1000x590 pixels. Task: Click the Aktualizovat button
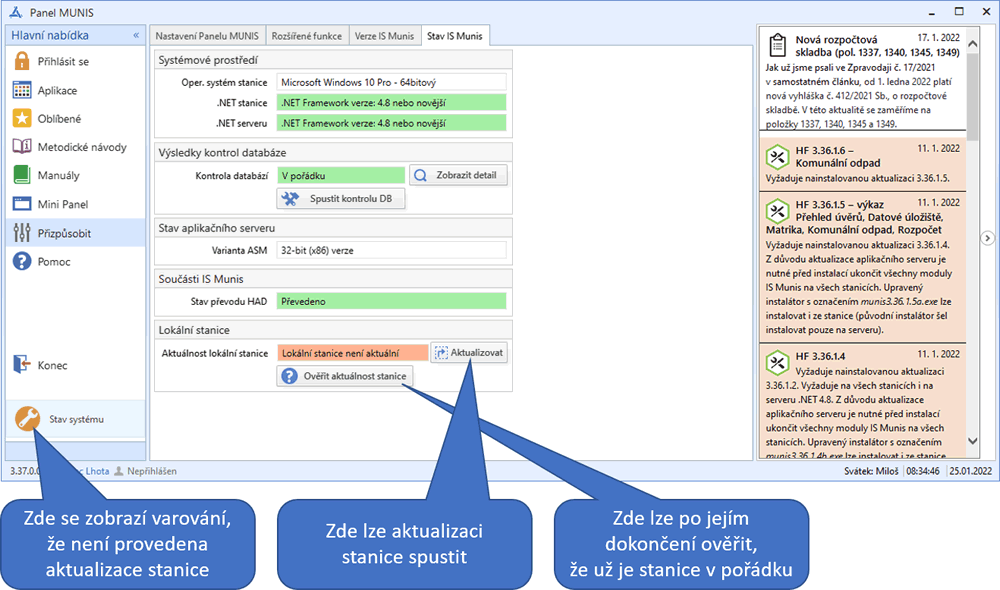coord(470,353)
